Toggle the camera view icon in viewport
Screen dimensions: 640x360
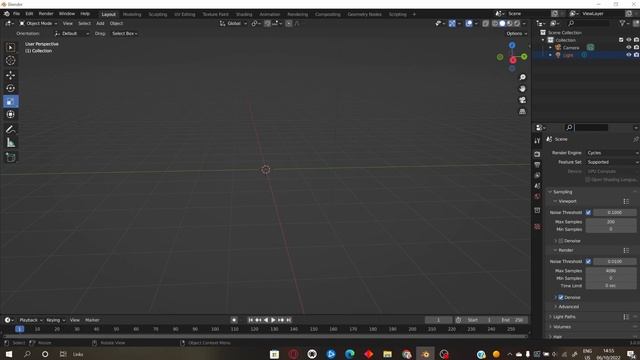[522, 100]
